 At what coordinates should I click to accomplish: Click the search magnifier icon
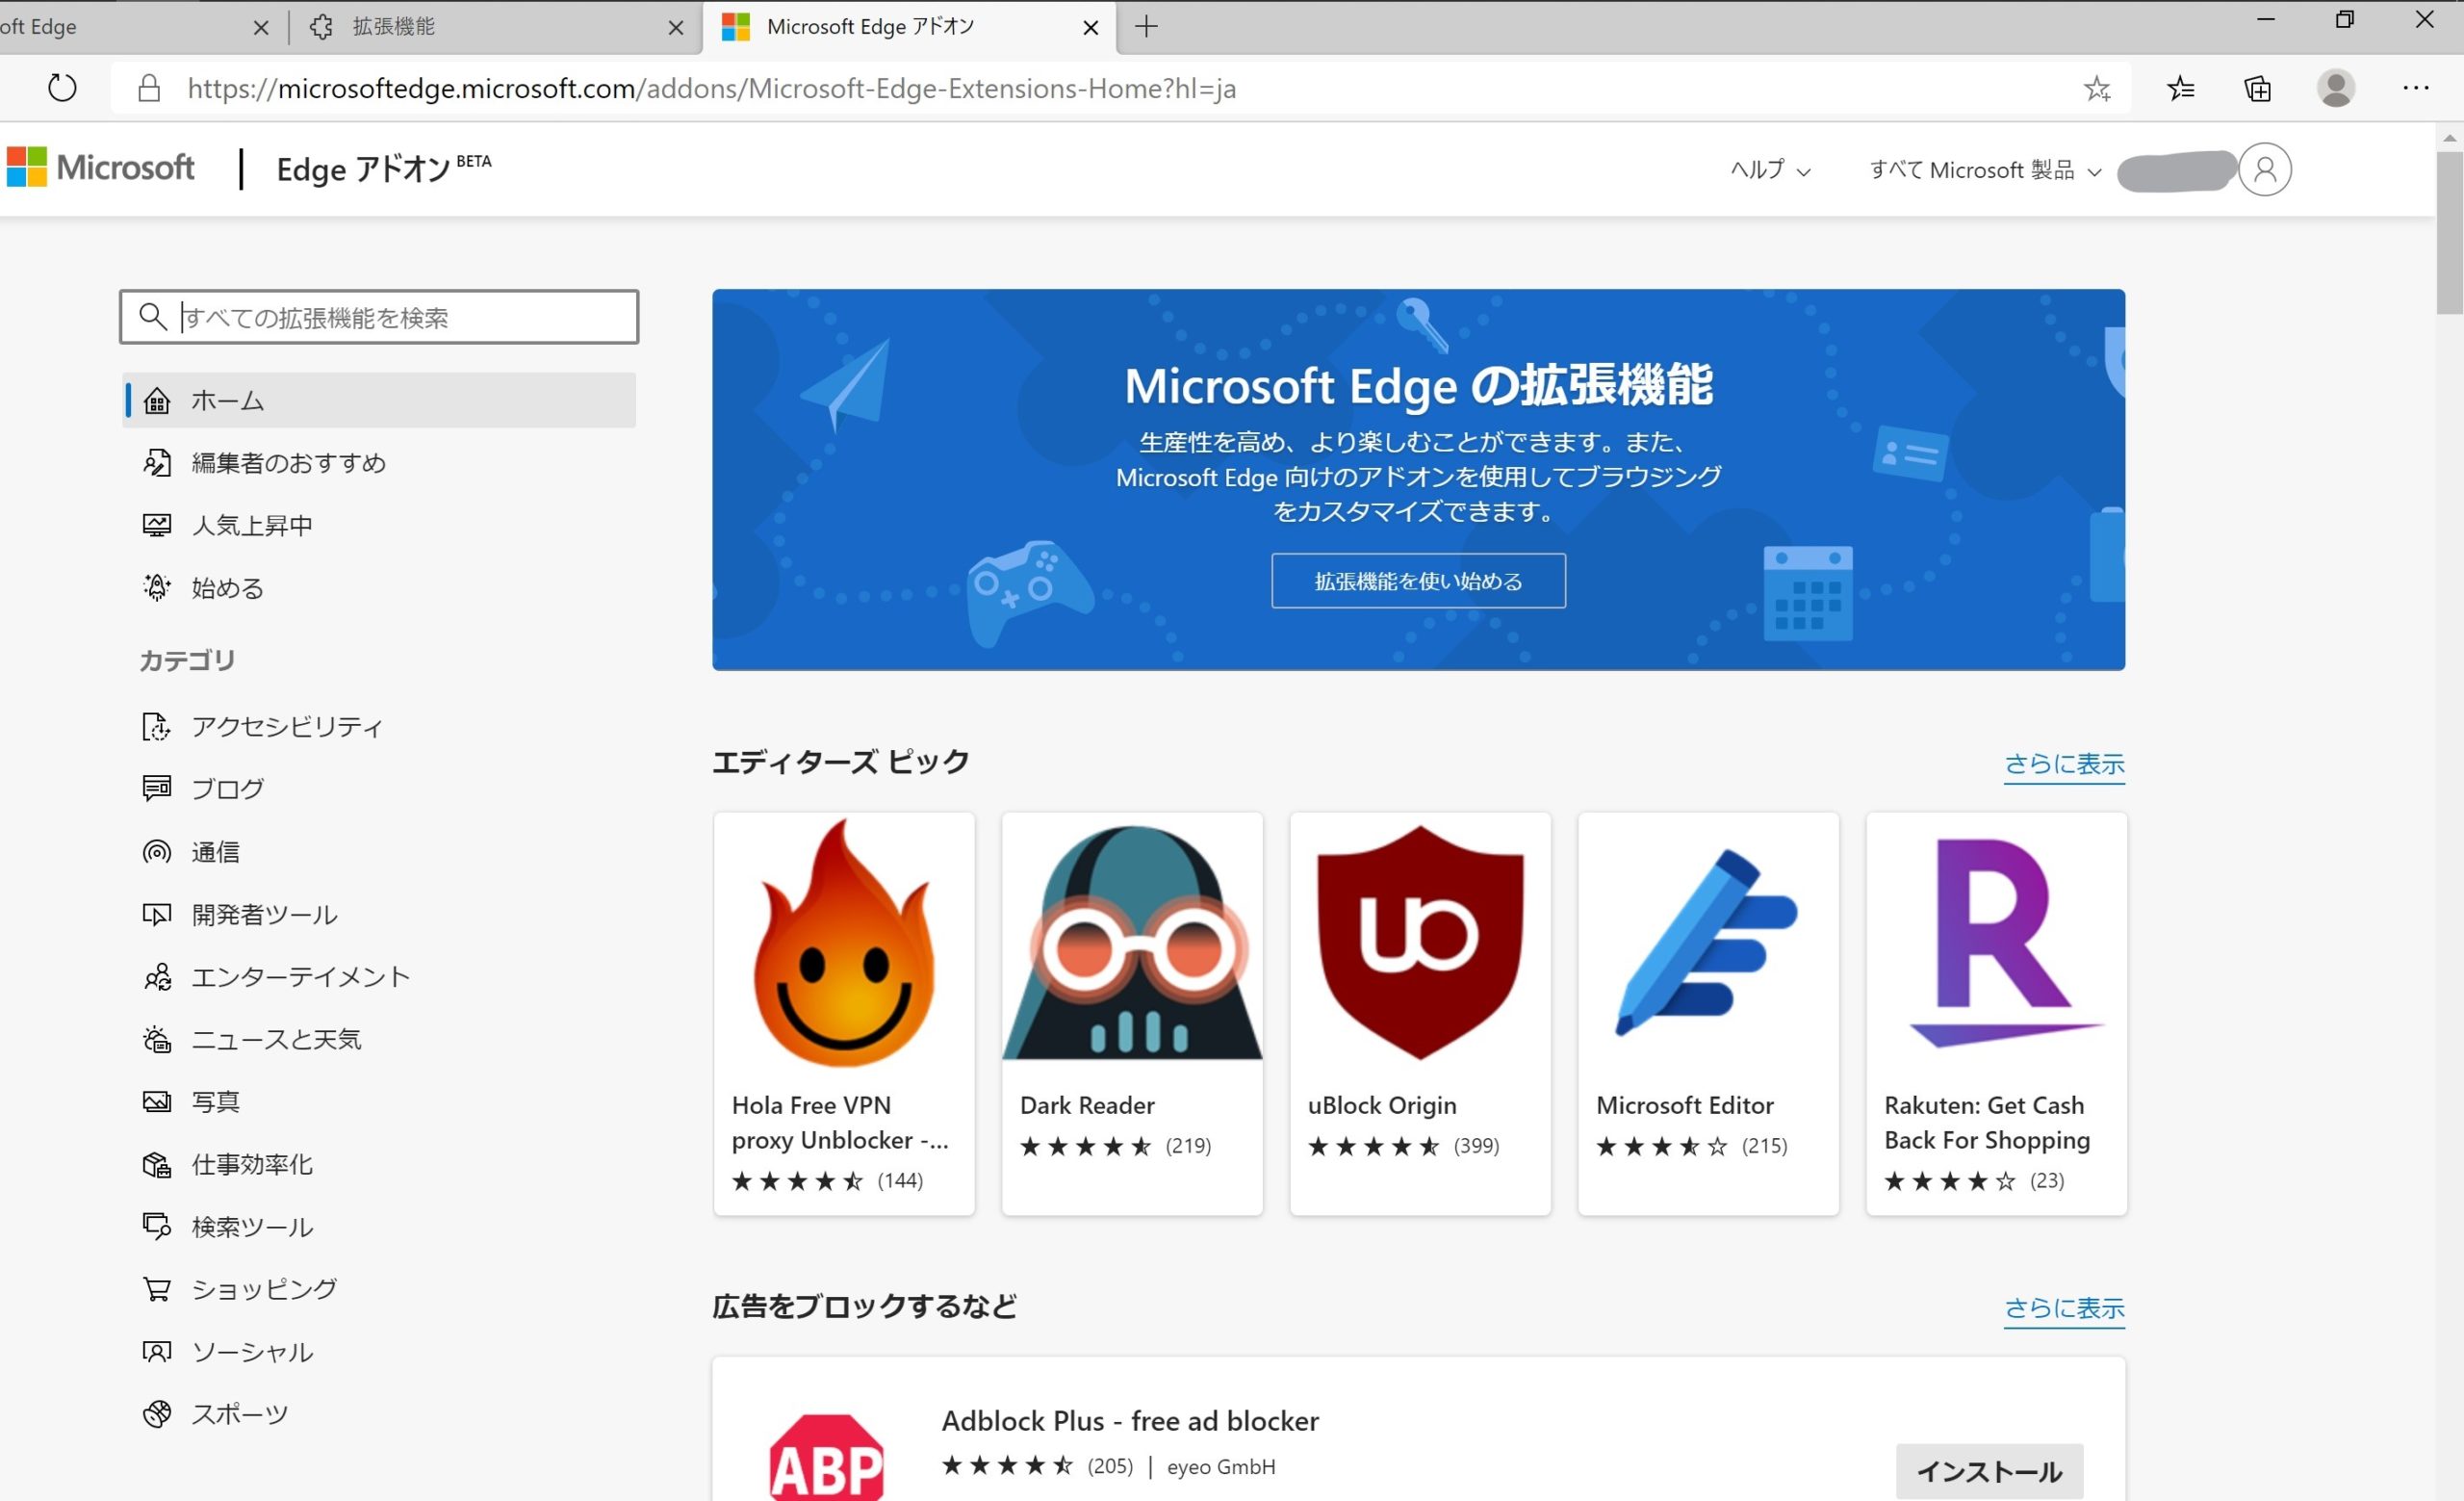click(152, 316)
